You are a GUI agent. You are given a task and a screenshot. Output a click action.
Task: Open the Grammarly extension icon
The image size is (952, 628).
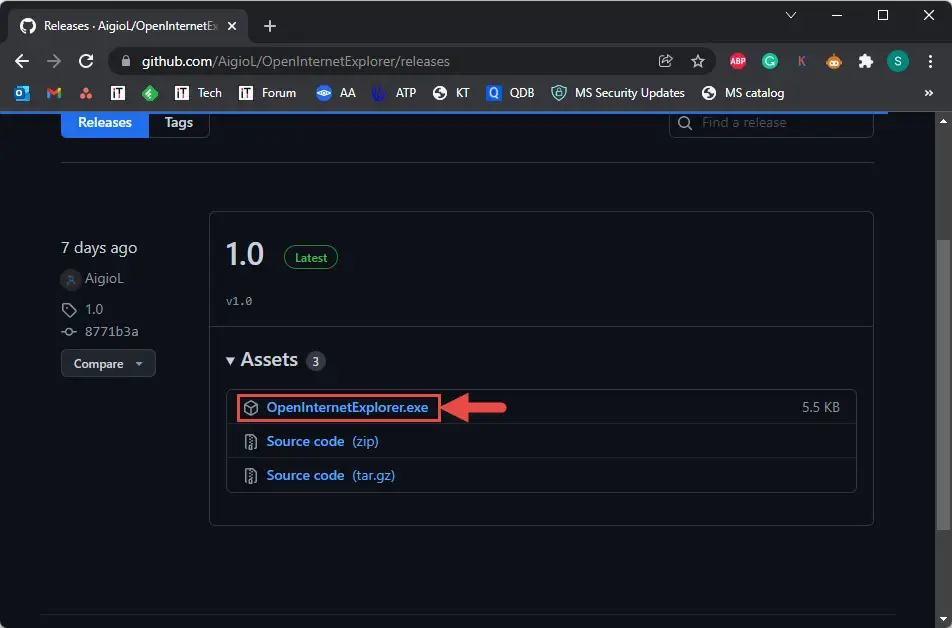(770, 61)
